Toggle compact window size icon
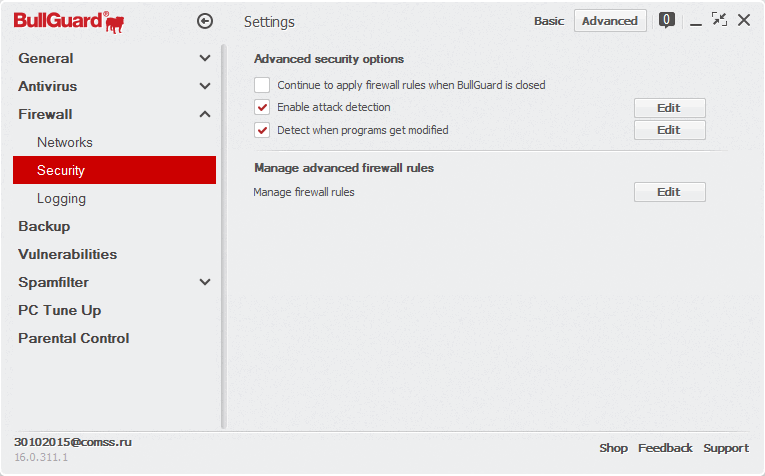765x476 pixels. click(x=719, y=20)
